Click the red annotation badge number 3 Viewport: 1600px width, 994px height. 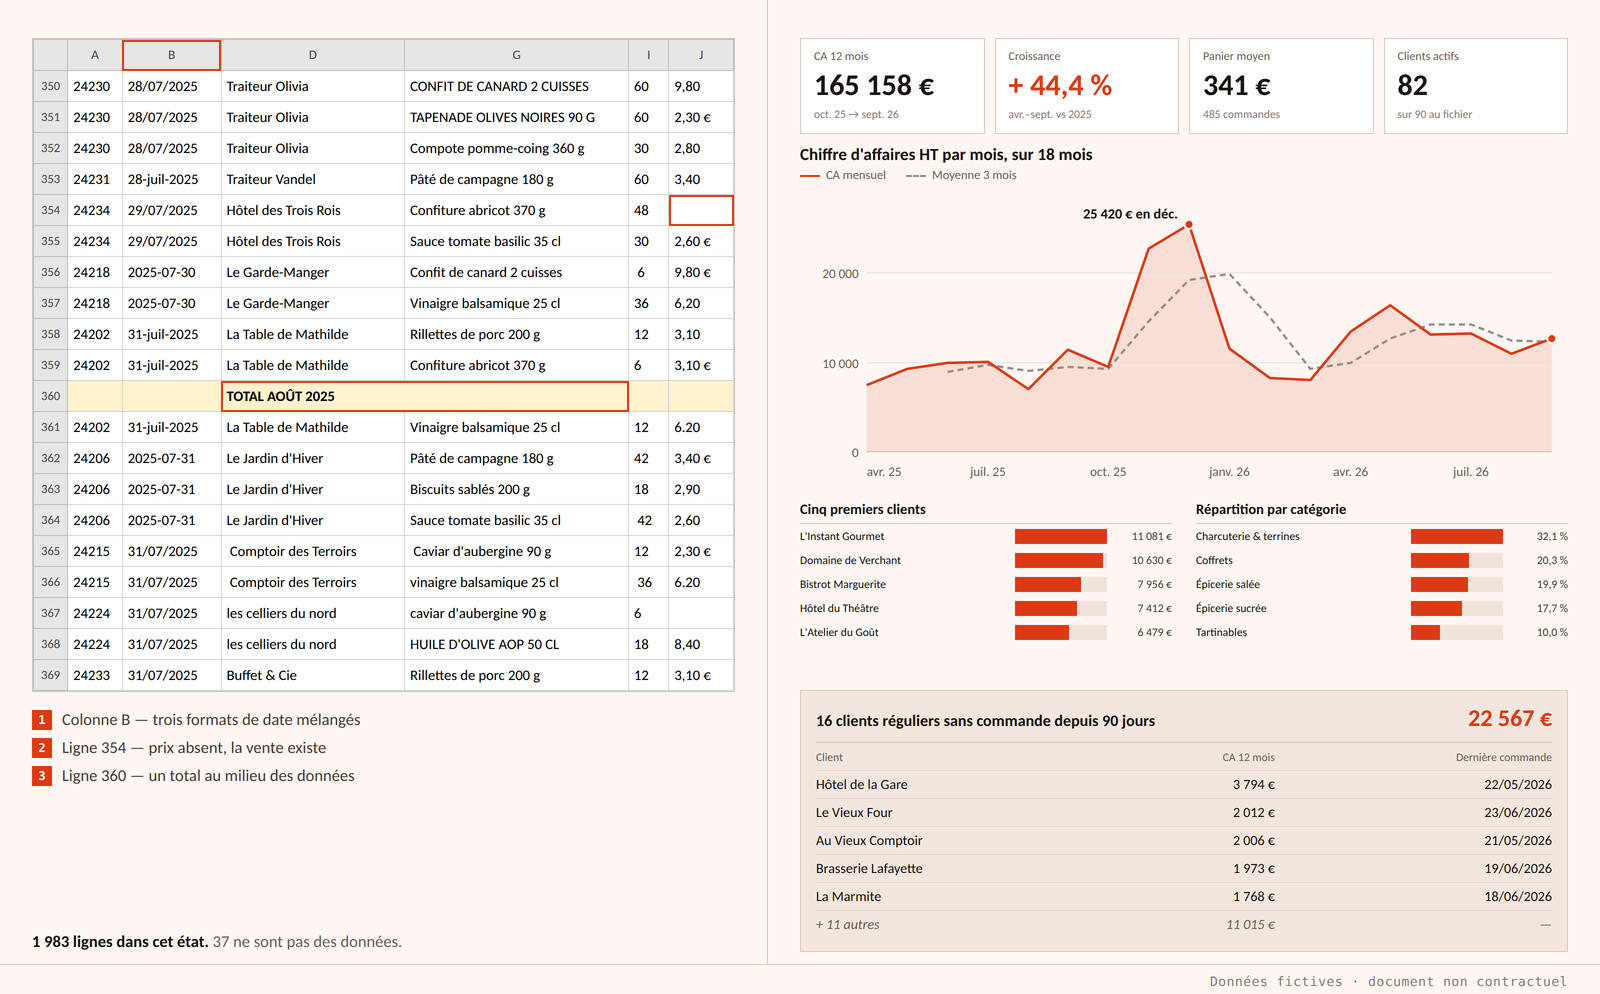(42, 776)
